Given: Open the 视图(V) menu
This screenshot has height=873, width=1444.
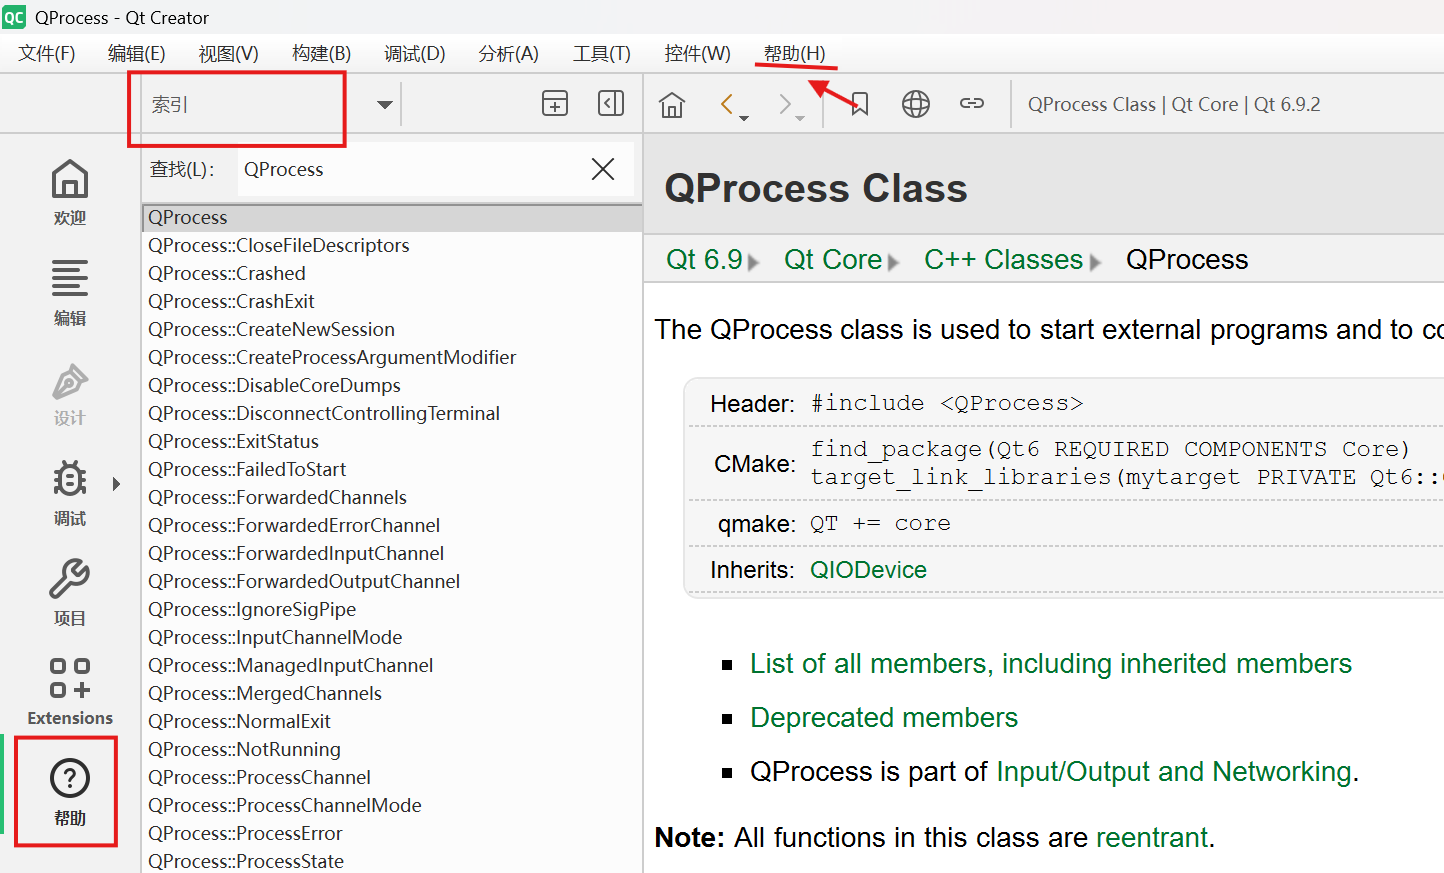Looking at the screenshot, I should tap(229, 53).
